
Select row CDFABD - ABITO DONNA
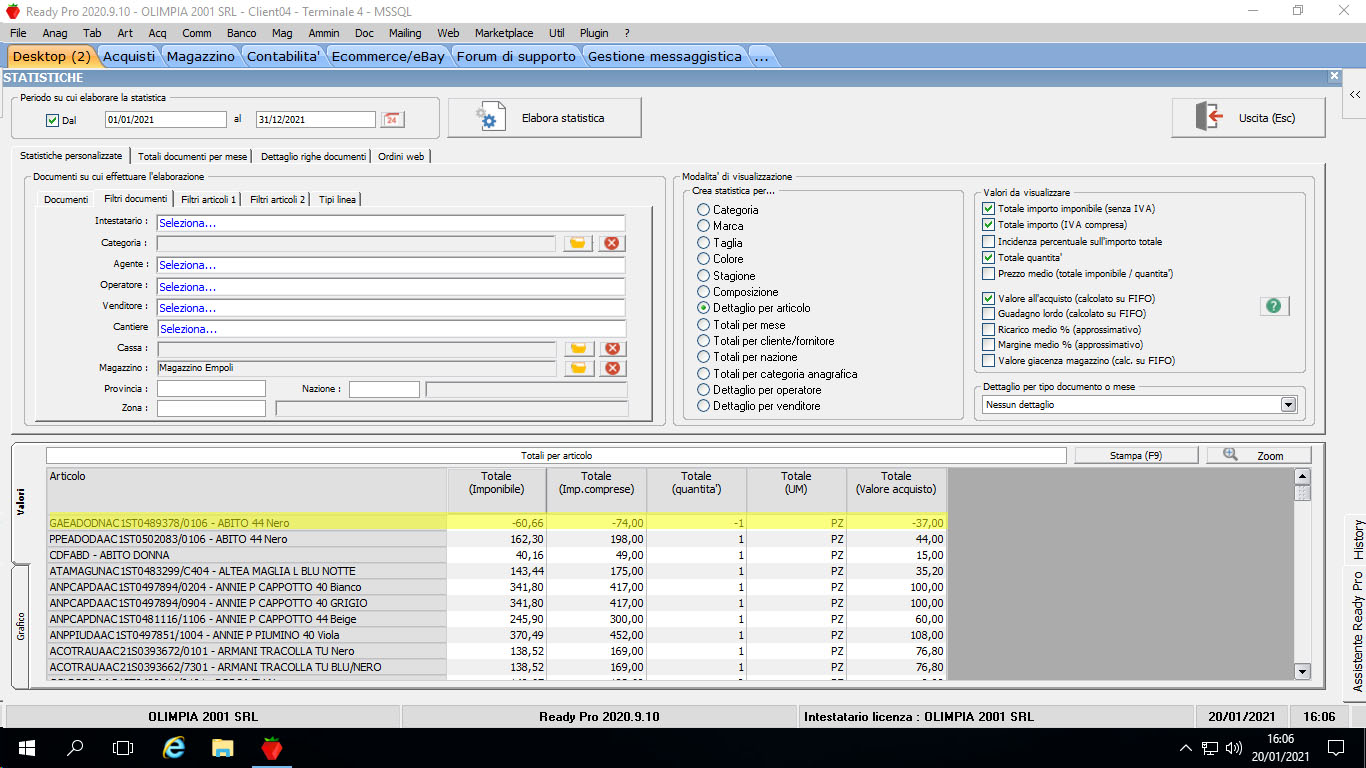496,555
